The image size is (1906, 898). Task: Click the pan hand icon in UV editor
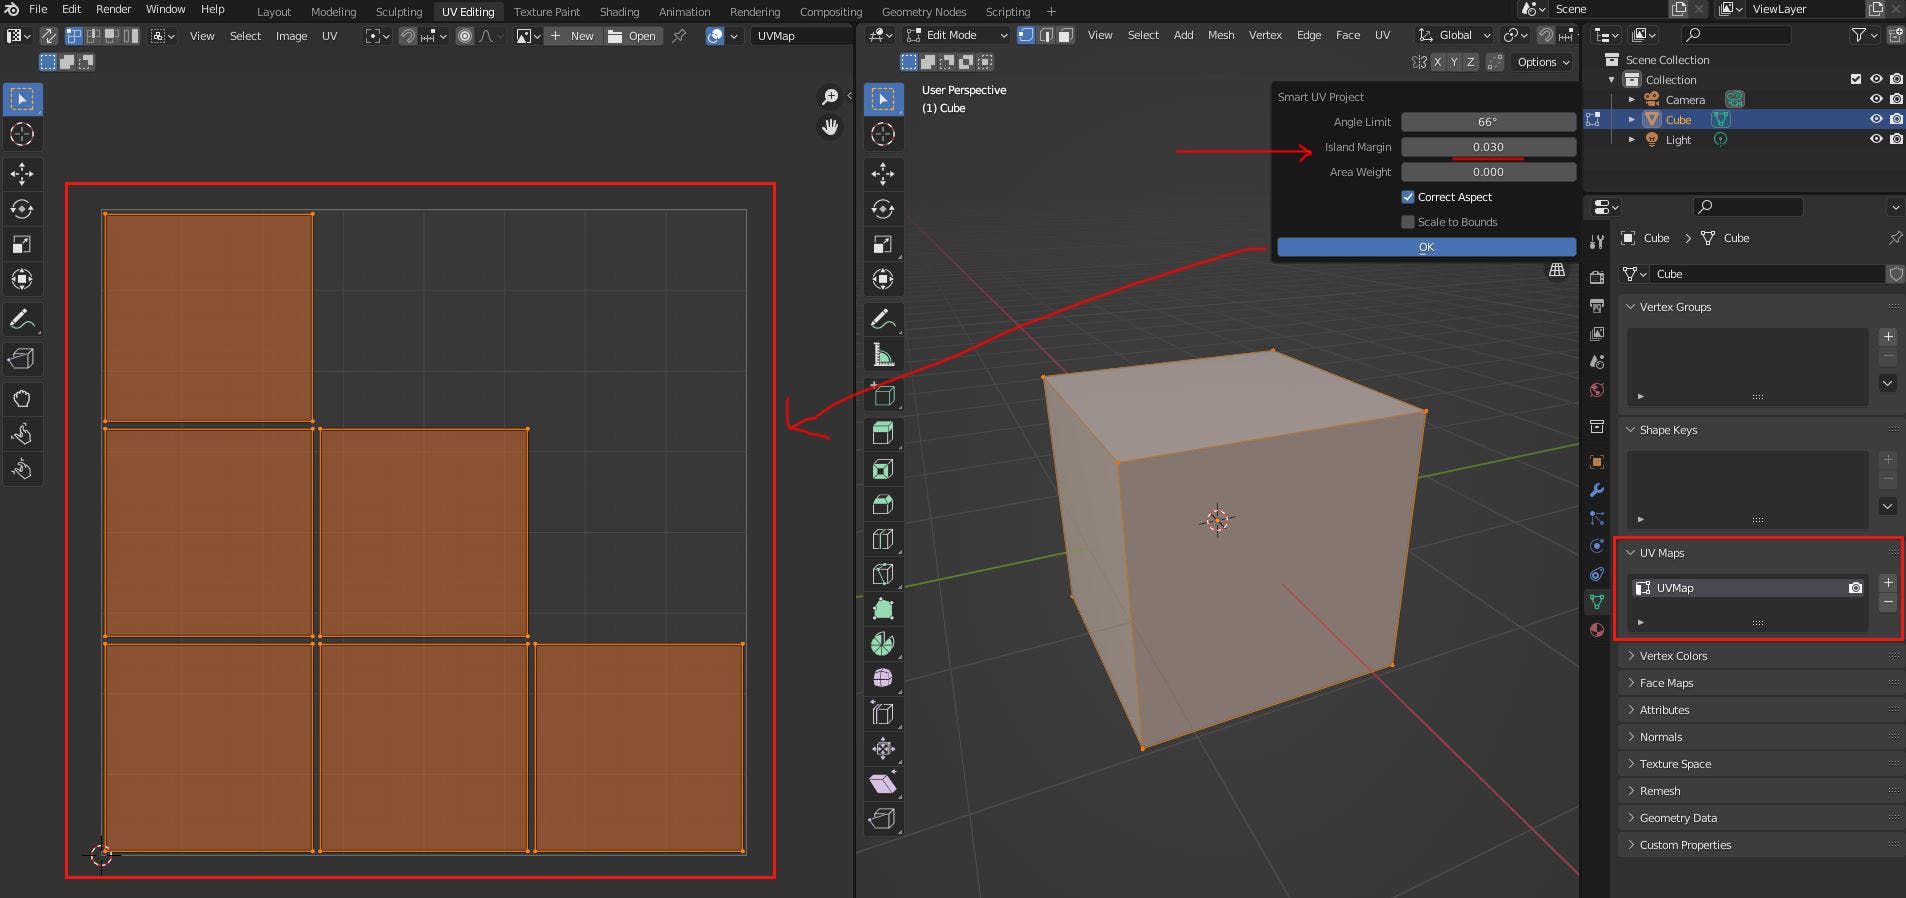(829, 127)
